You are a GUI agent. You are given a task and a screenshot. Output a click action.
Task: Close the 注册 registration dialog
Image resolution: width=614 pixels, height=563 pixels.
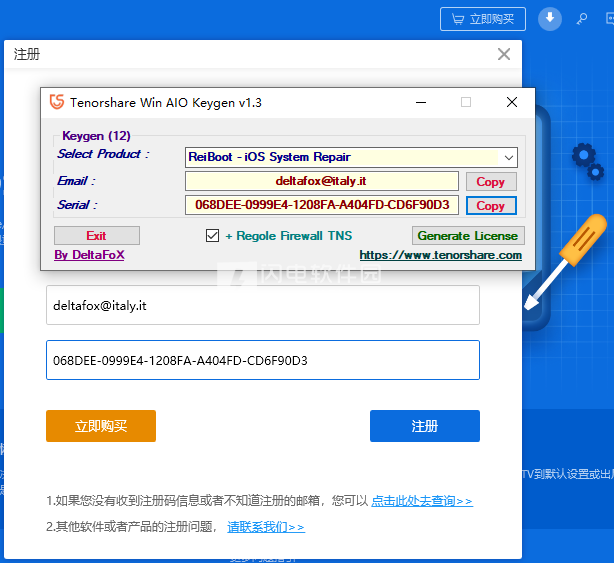tap(504, 54)
